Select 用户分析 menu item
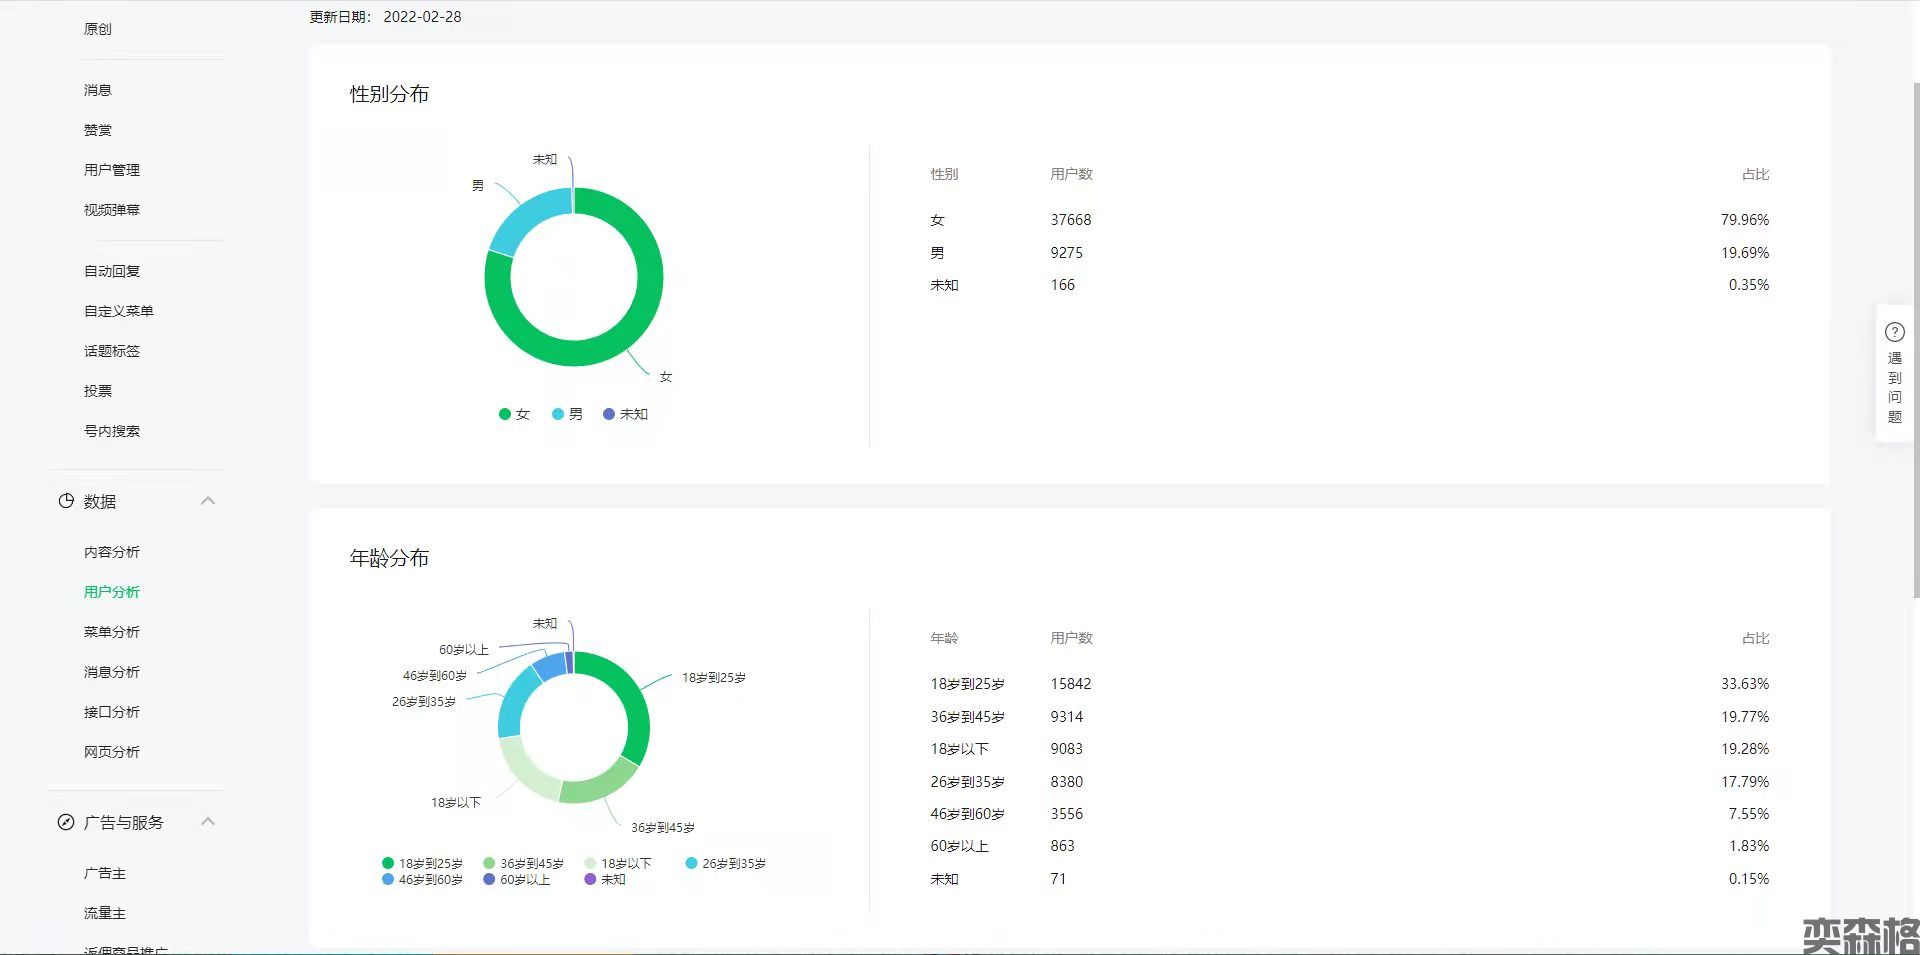This screenshot has width=1920, height=955. point(112,592)
